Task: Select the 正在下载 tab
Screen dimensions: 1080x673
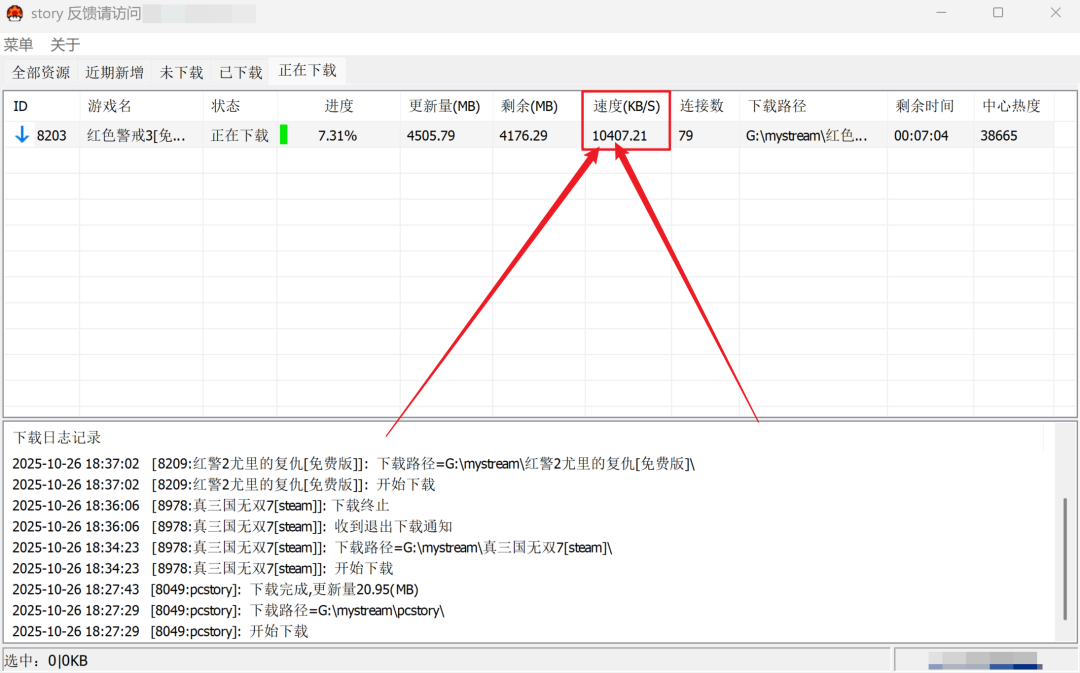Action: click(x=308, y=71)
